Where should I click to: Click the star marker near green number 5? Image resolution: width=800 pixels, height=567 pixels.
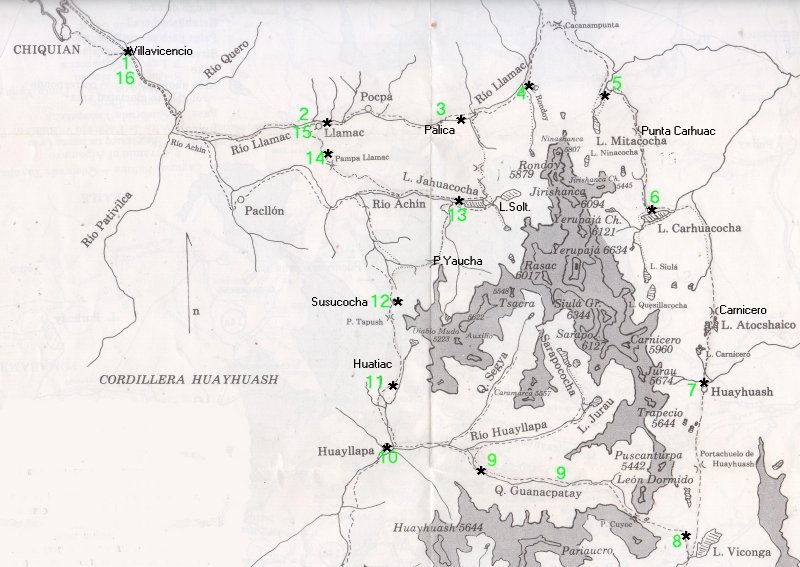(605, 96)
